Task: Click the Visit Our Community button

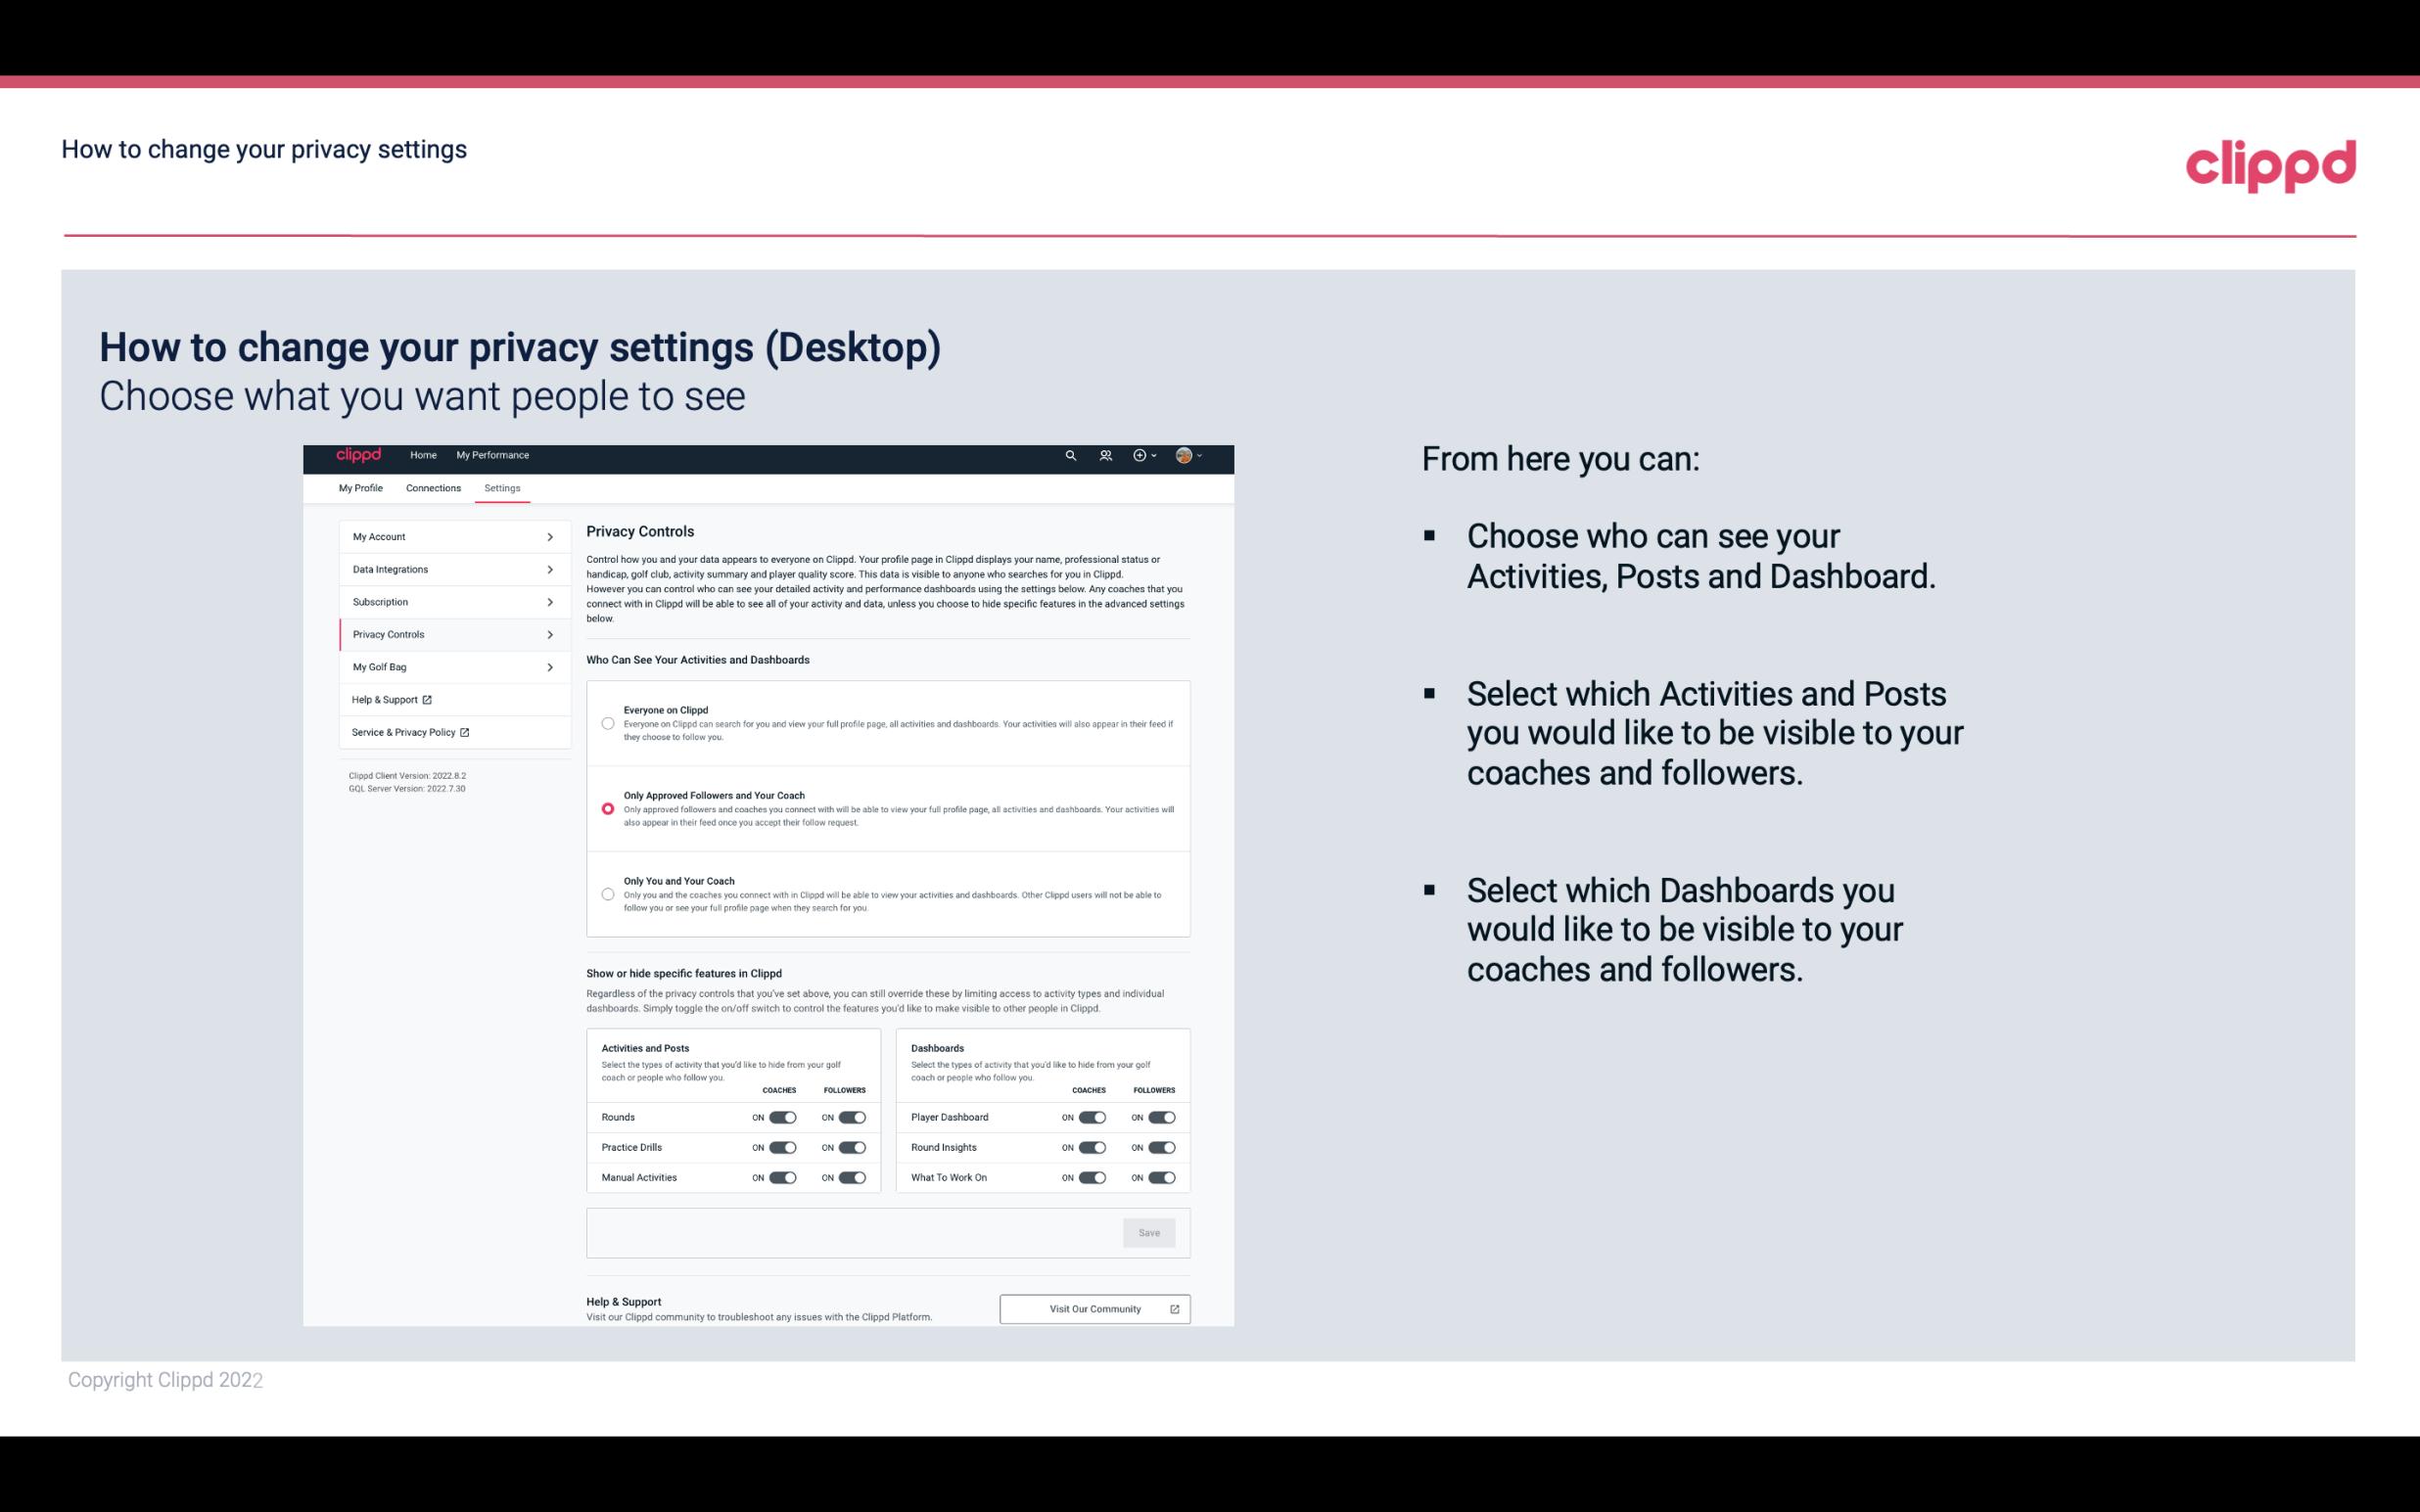Action: [x=1093, y=1308]
